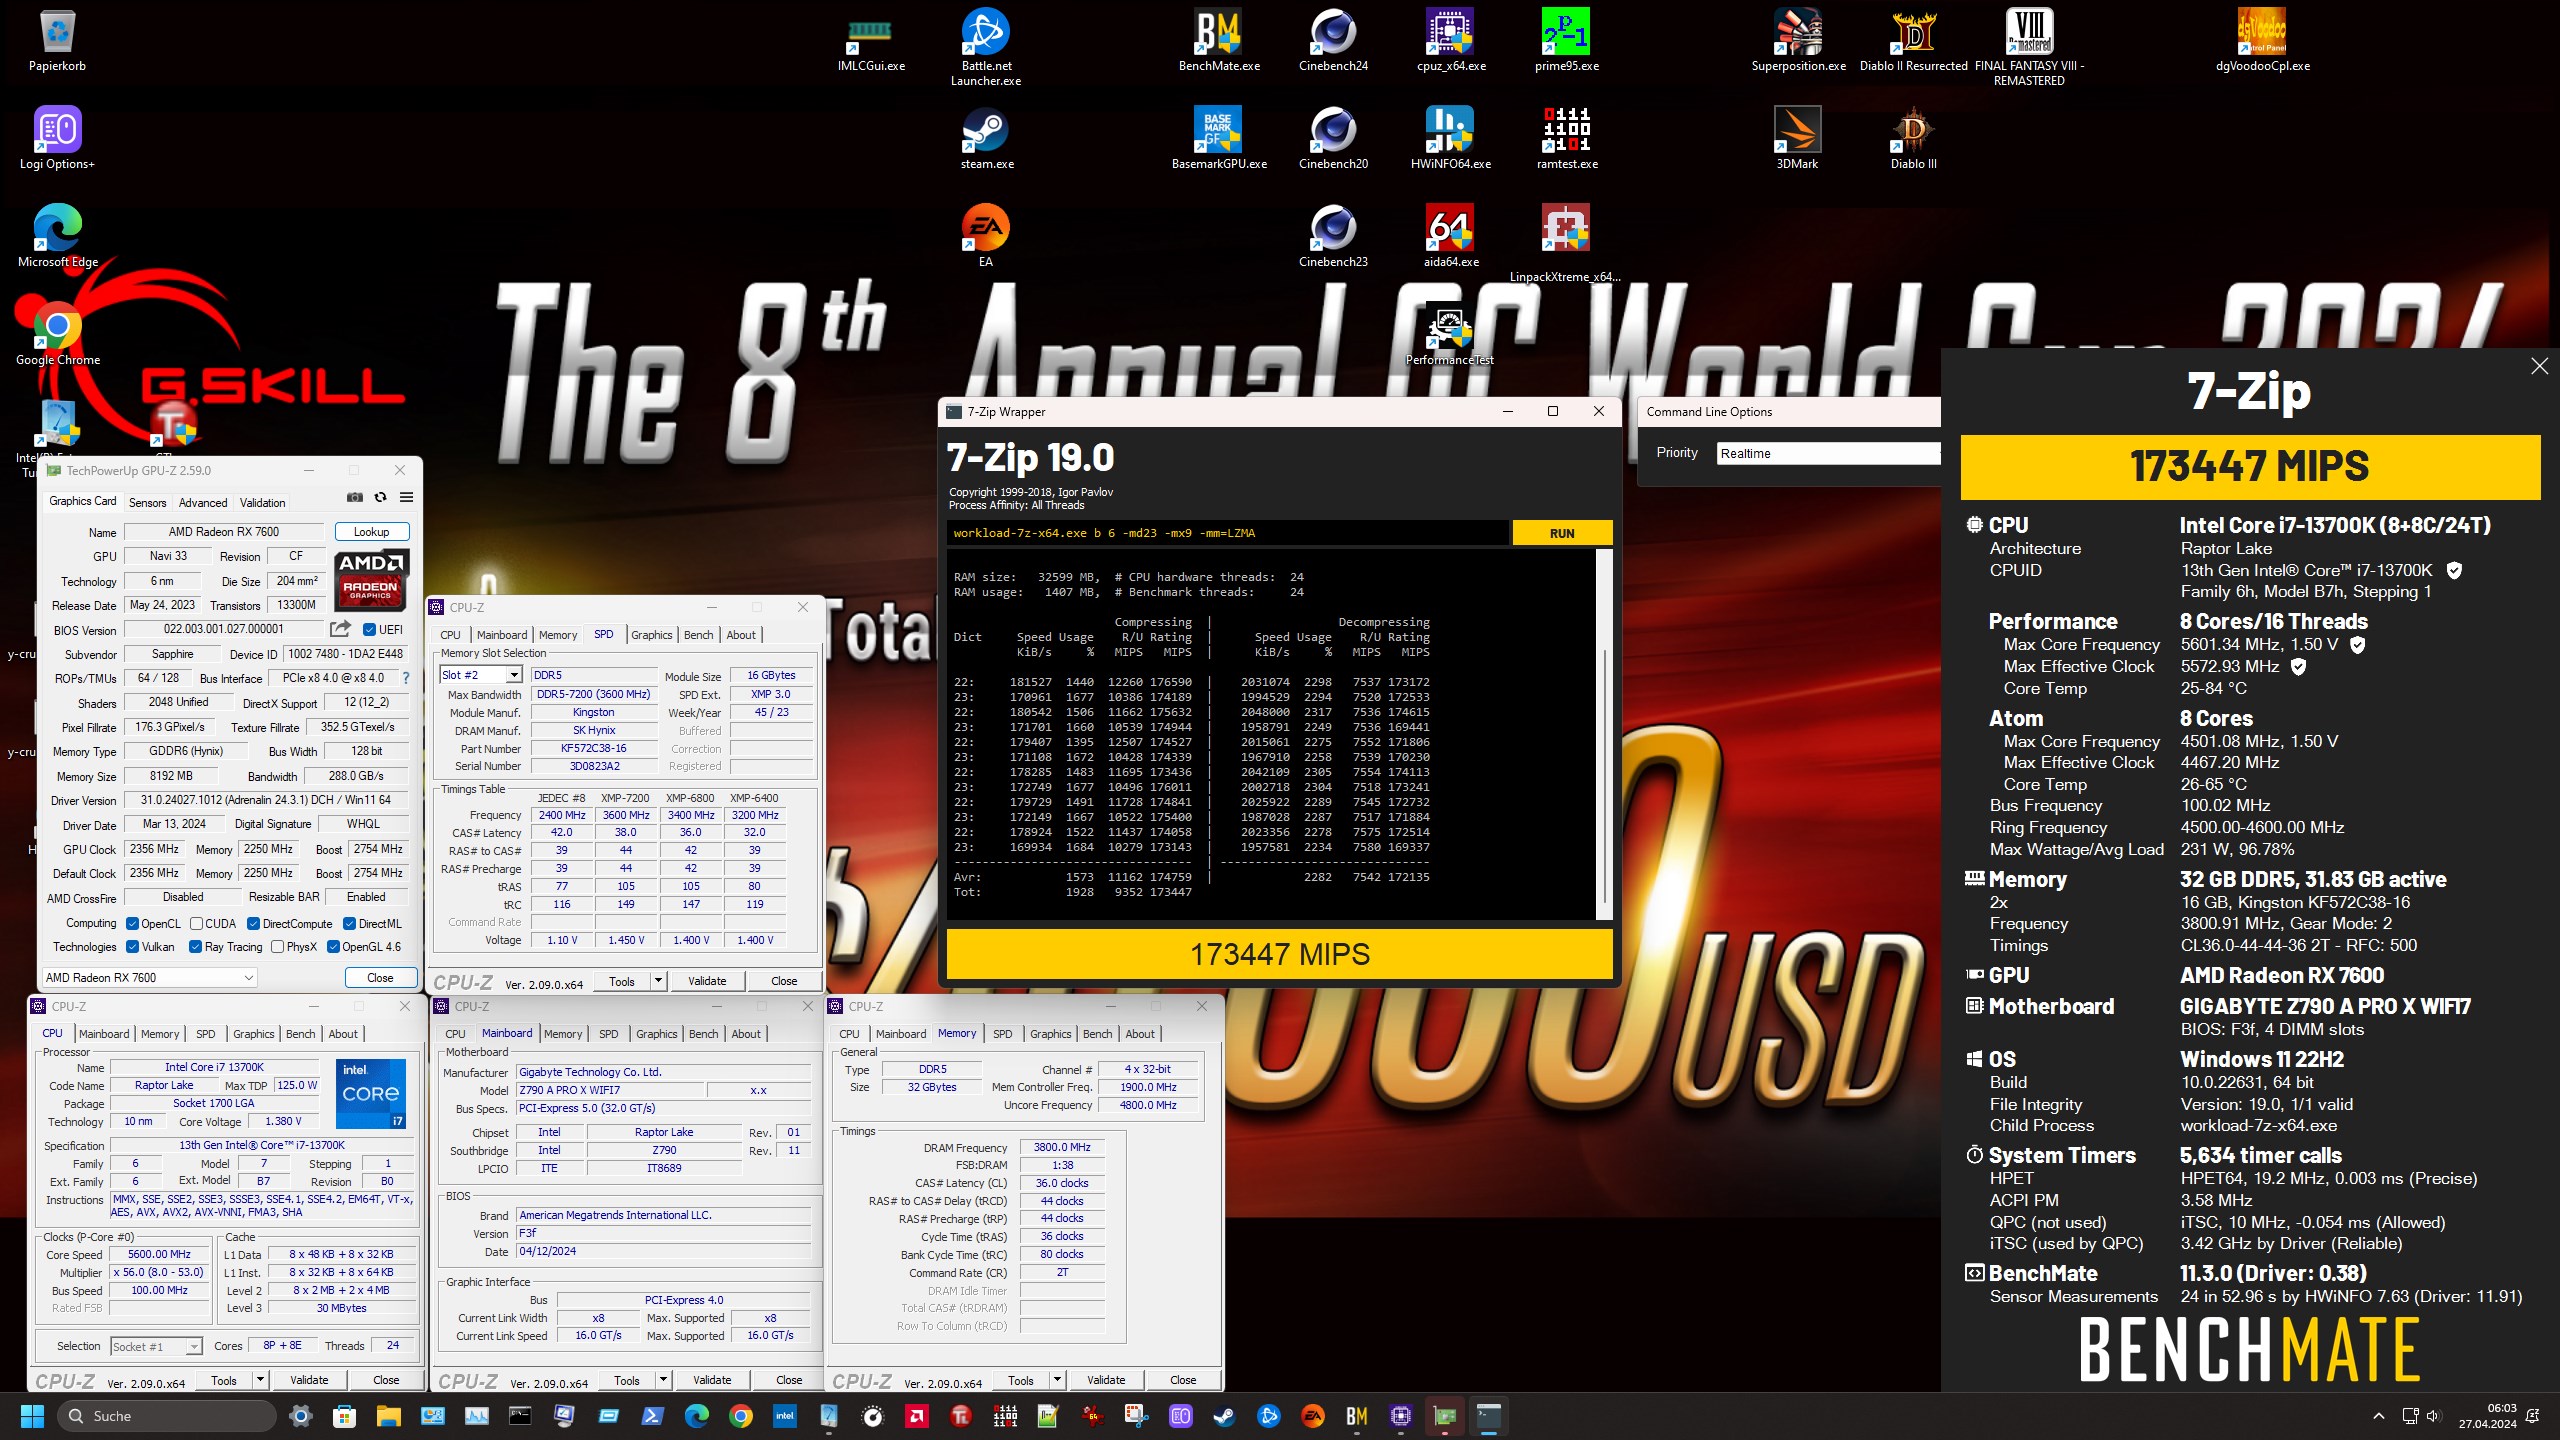Click the taskbar Suche search box

(166, 1416)
